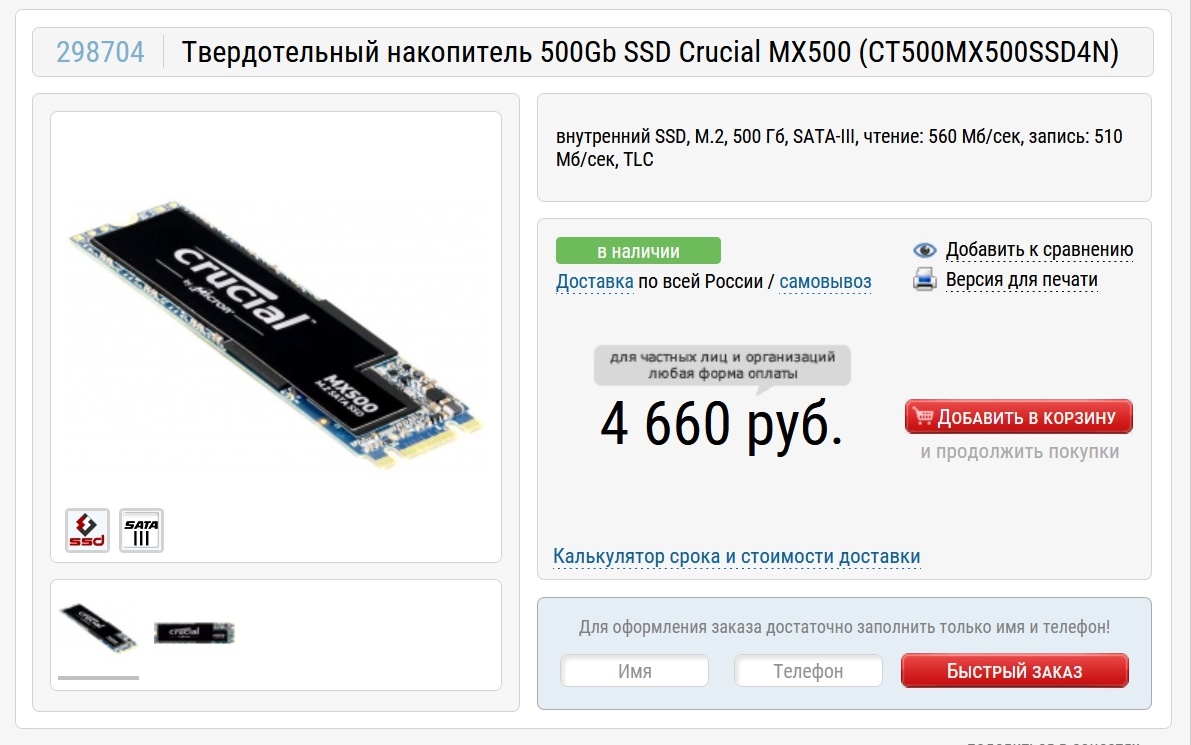Select the second flat SSD thumbnail

tap(194, 633)
